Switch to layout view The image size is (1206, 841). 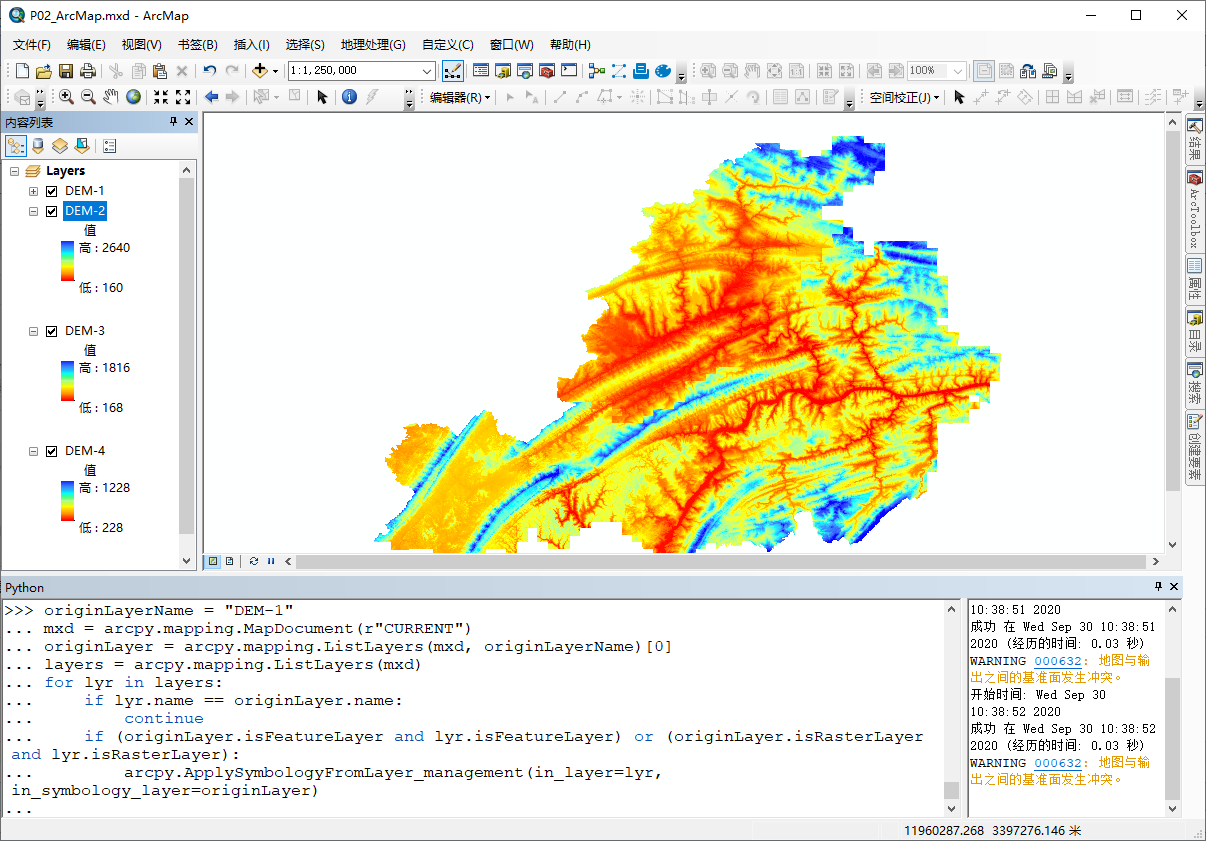pos(229,561)
